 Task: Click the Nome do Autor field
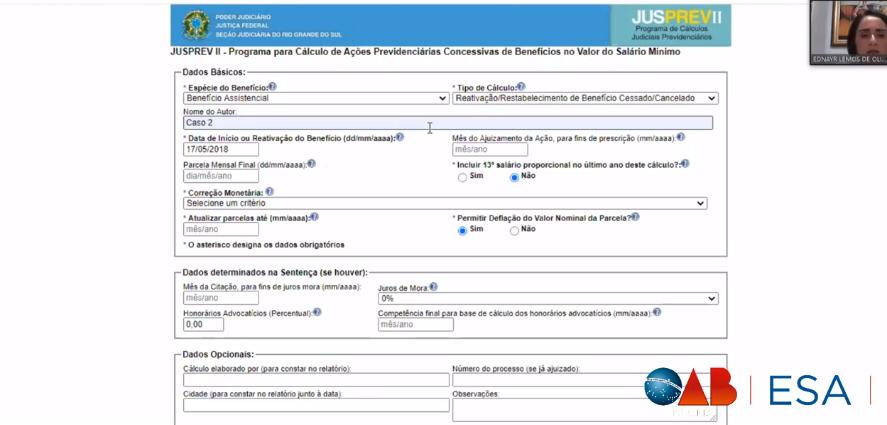point(448,123)
